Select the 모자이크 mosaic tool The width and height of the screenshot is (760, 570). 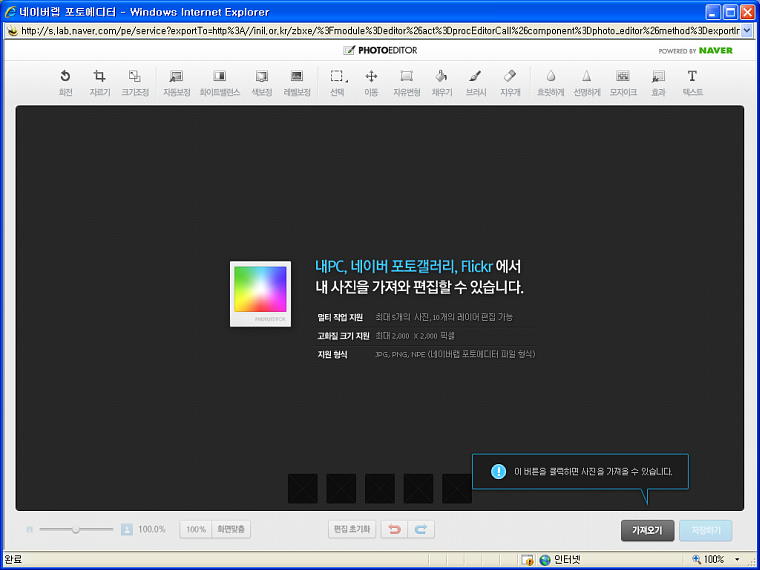click(x=623, y=82)
